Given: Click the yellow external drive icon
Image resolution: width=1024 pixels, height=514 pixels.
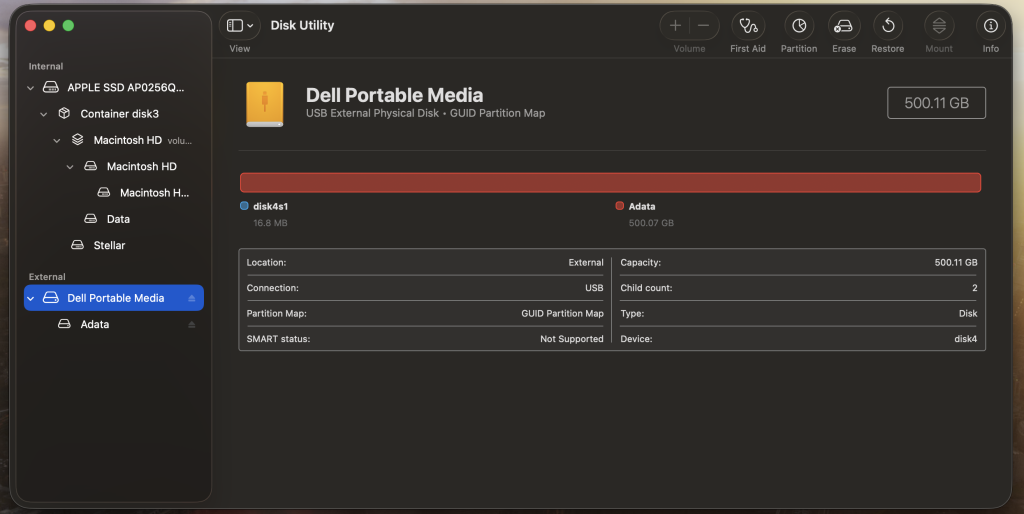Looking at the screenshot, I should [264, 104].
